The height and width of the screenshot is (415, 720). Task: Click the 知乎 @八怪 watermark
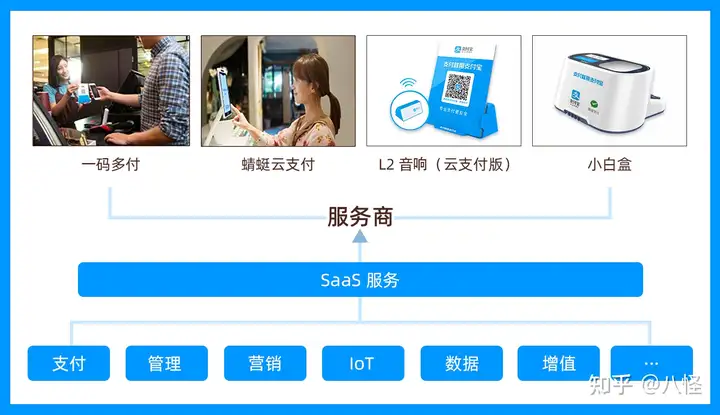tap(645, 385)
